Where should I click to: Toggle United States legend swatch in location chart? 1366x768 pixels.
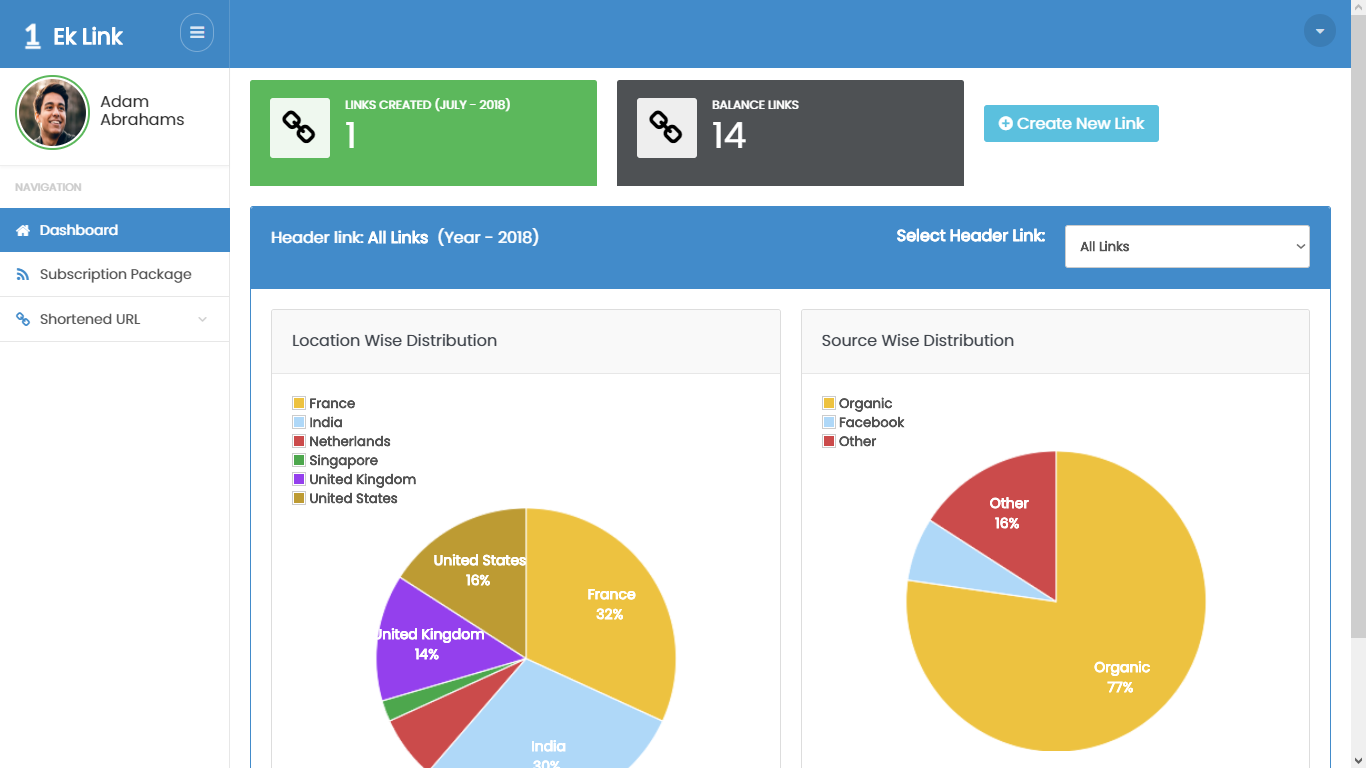pyautogui.click(x=299, y=498)
